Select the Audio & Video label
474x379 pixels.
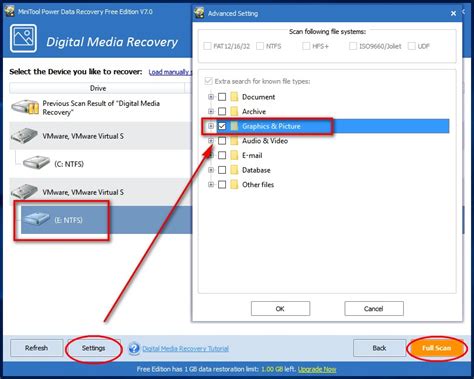[x=265, y=141]
